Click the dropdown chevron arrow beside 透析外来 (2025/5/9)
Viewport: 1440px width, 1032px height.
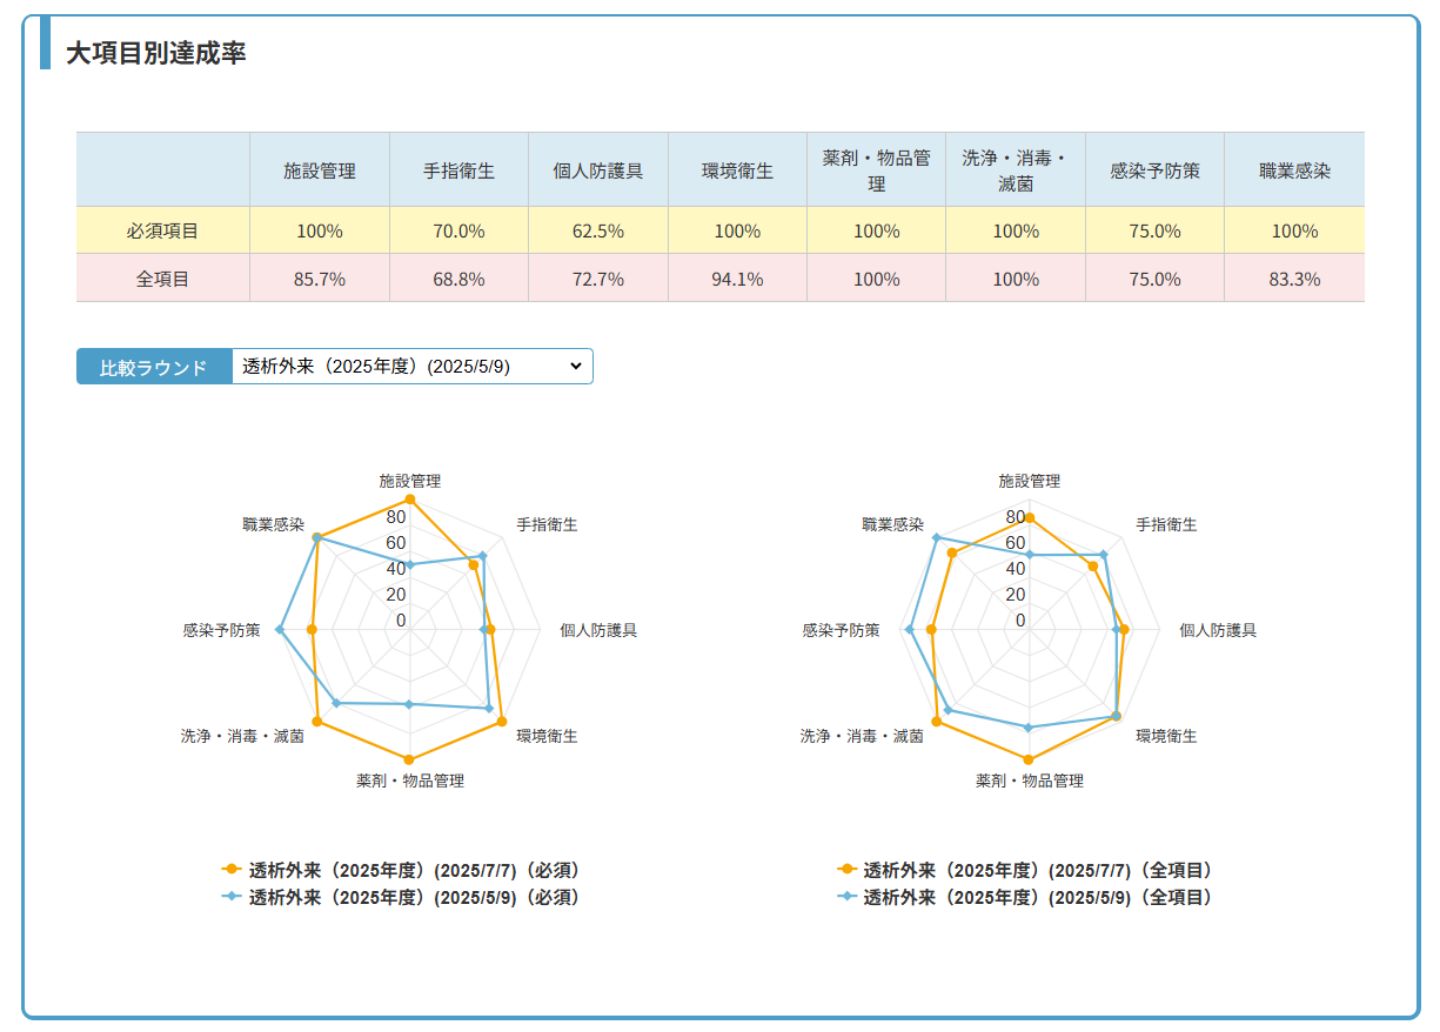(x=576, y=367)
